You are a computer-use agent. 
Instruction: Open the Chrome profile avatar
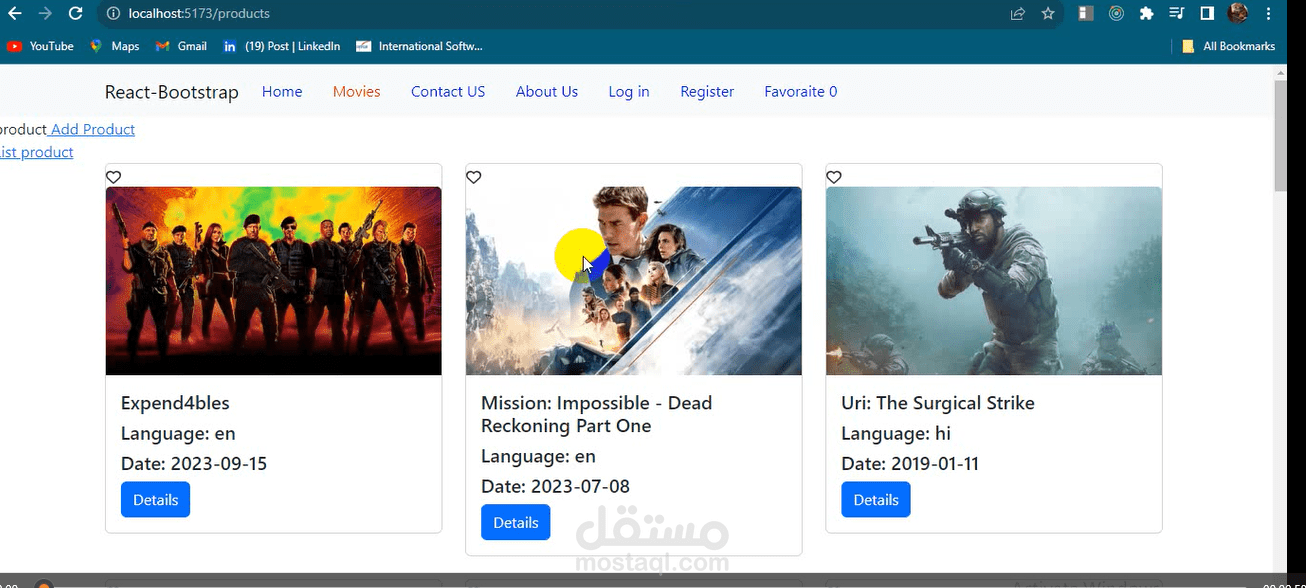(1238, 14)
